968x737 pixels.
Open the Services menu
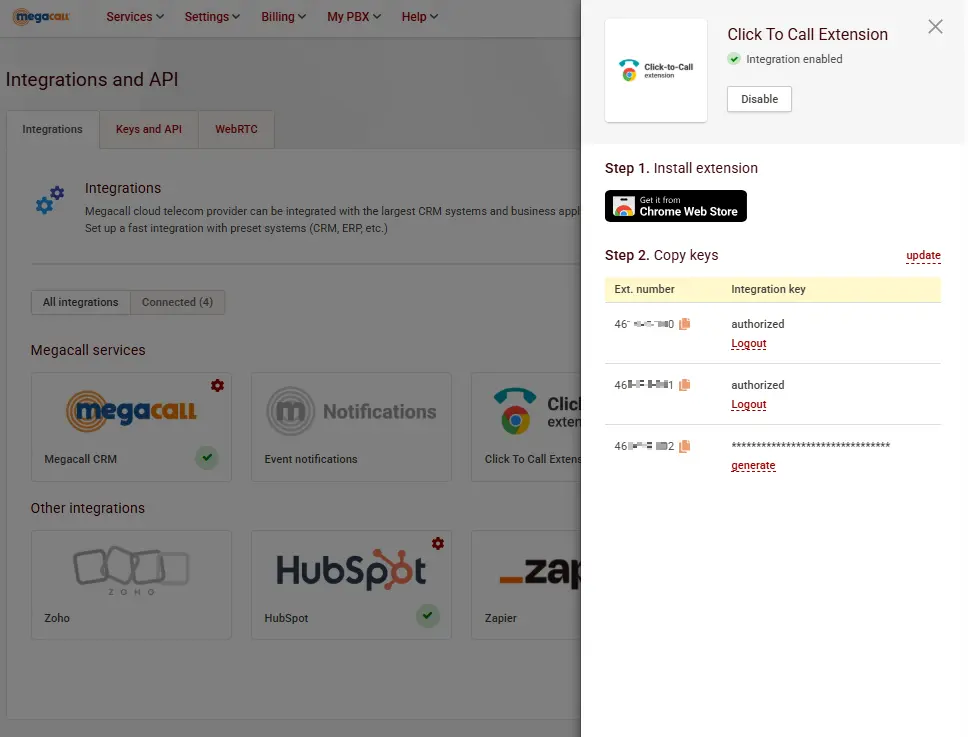(x=135, y=17)
